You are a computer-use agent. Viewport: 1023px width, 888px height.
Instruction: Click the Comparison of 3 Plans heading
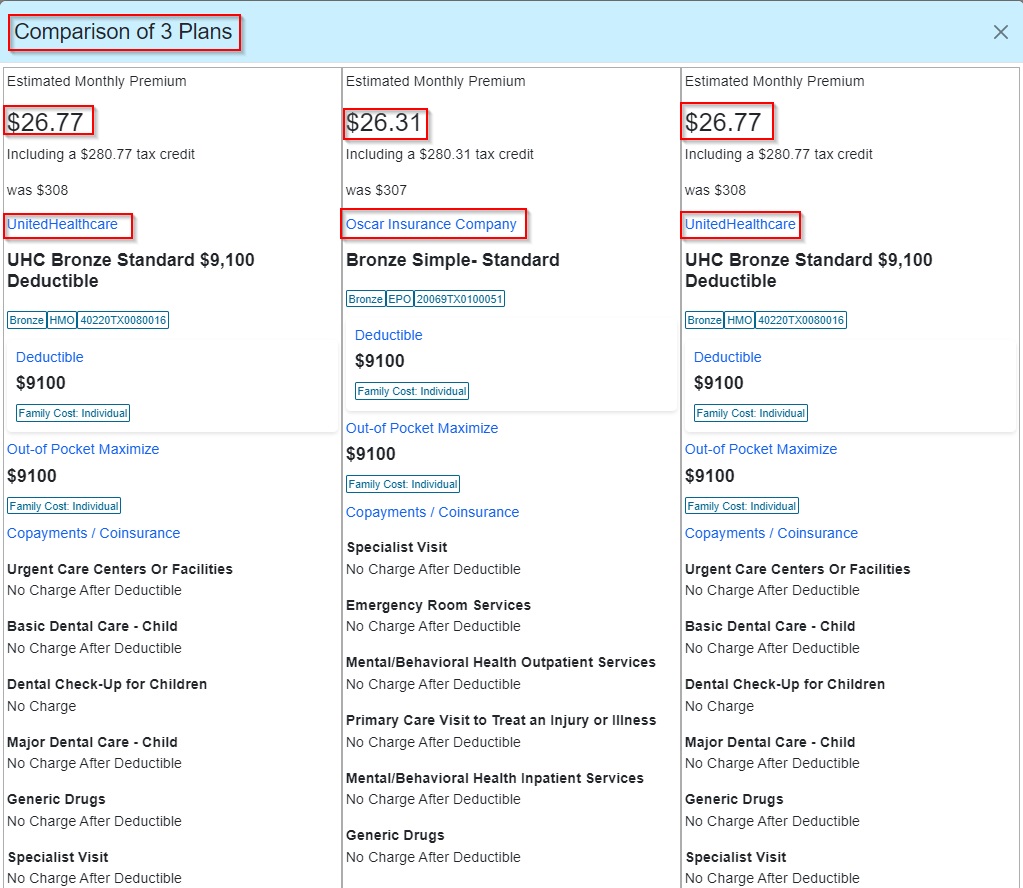pyautogui.click(x=123, y=31)
